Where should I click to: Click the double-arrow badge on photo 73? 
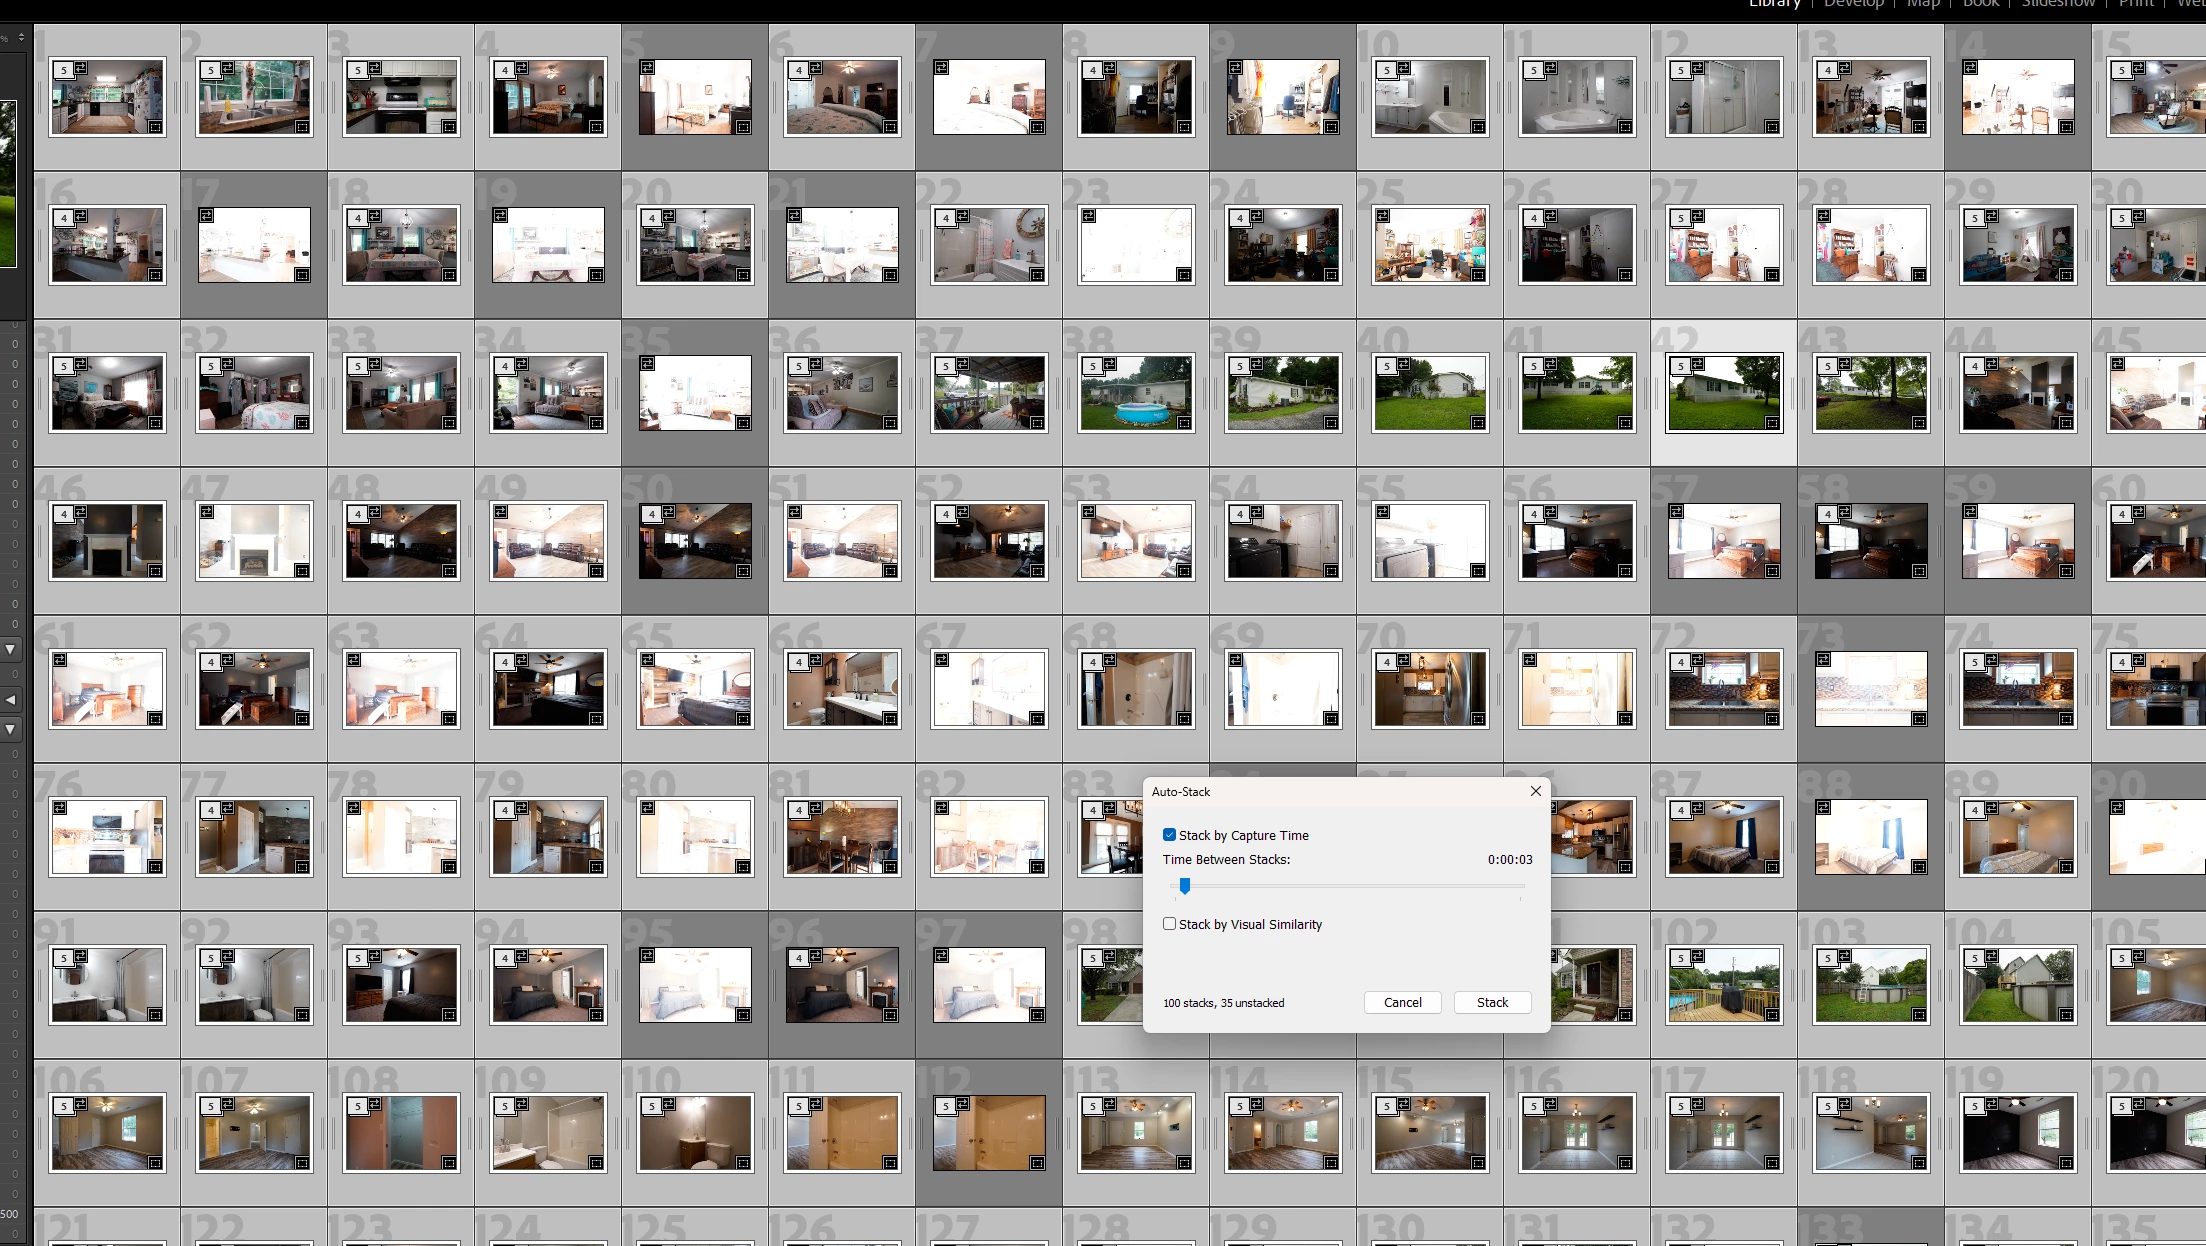[x=1823, y=660]
